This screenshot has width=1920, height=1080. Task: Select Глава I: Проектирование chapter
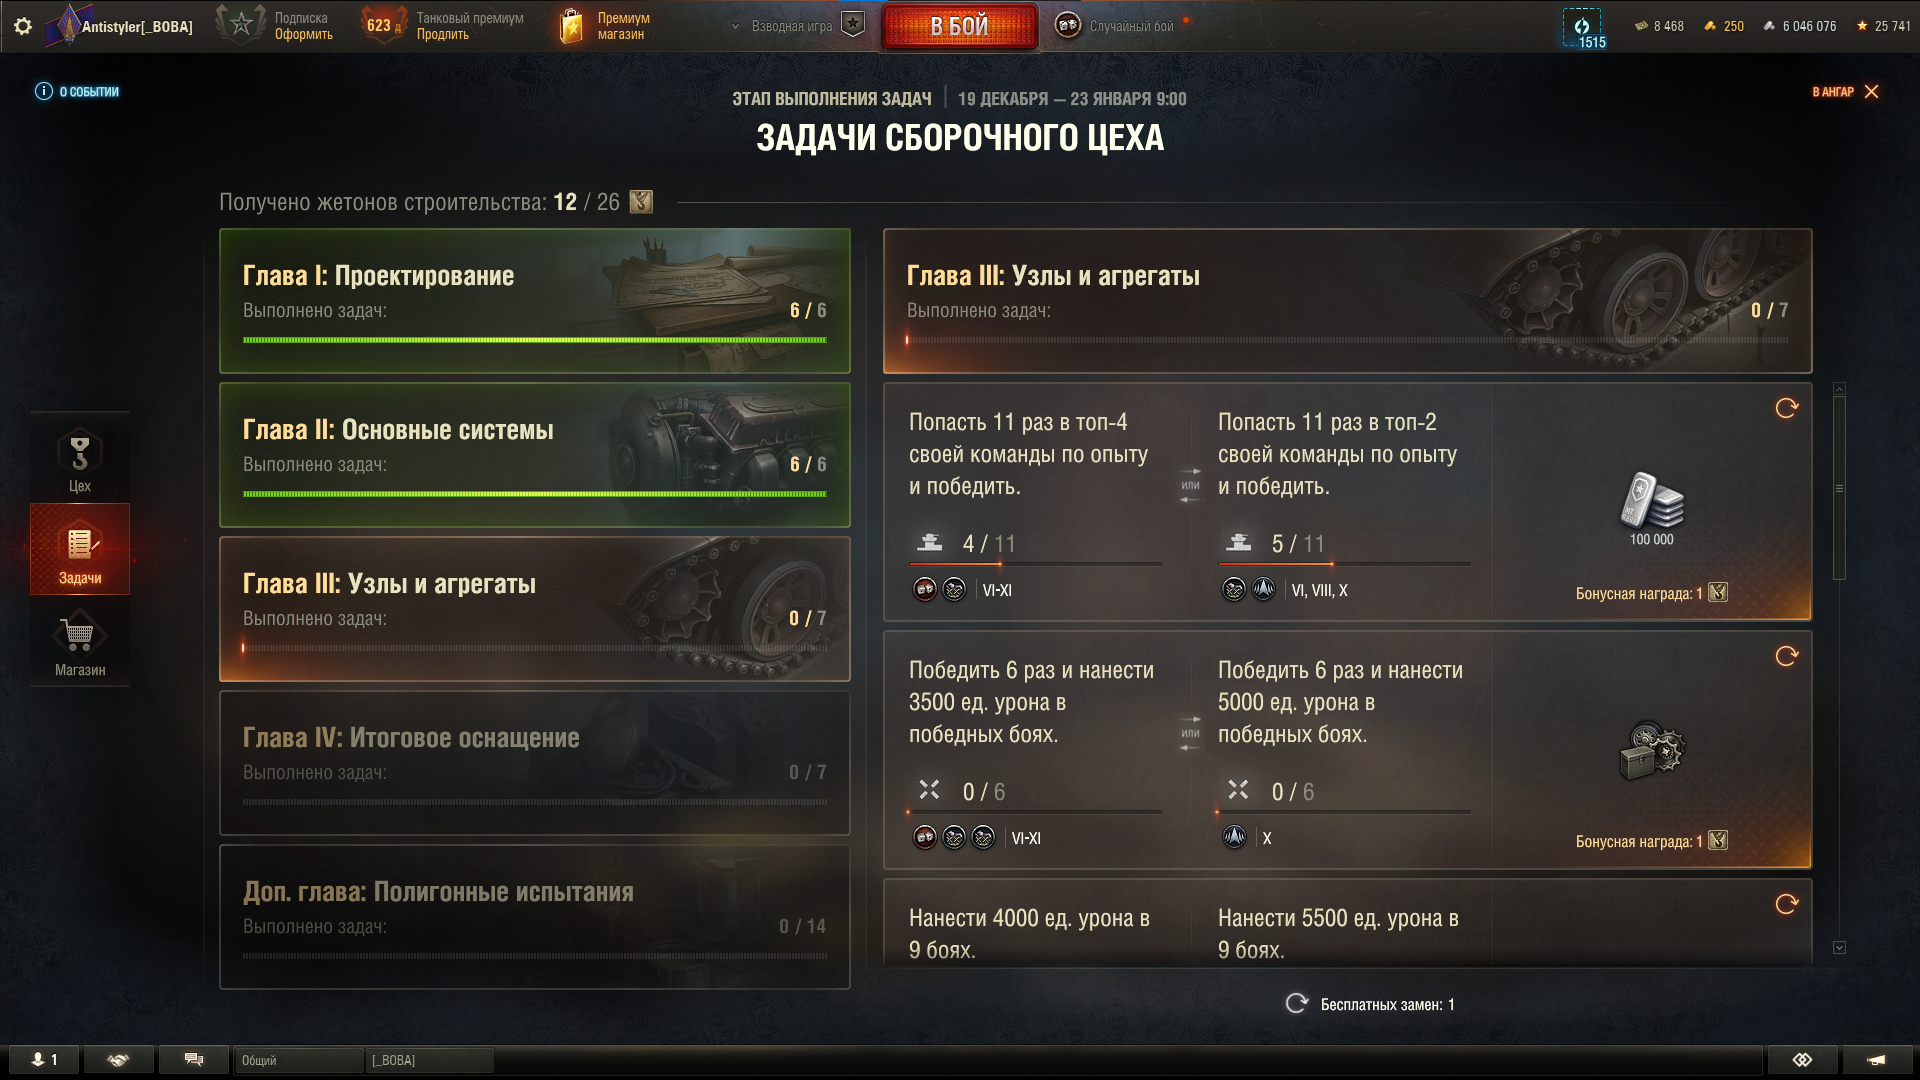coord(535,301)
